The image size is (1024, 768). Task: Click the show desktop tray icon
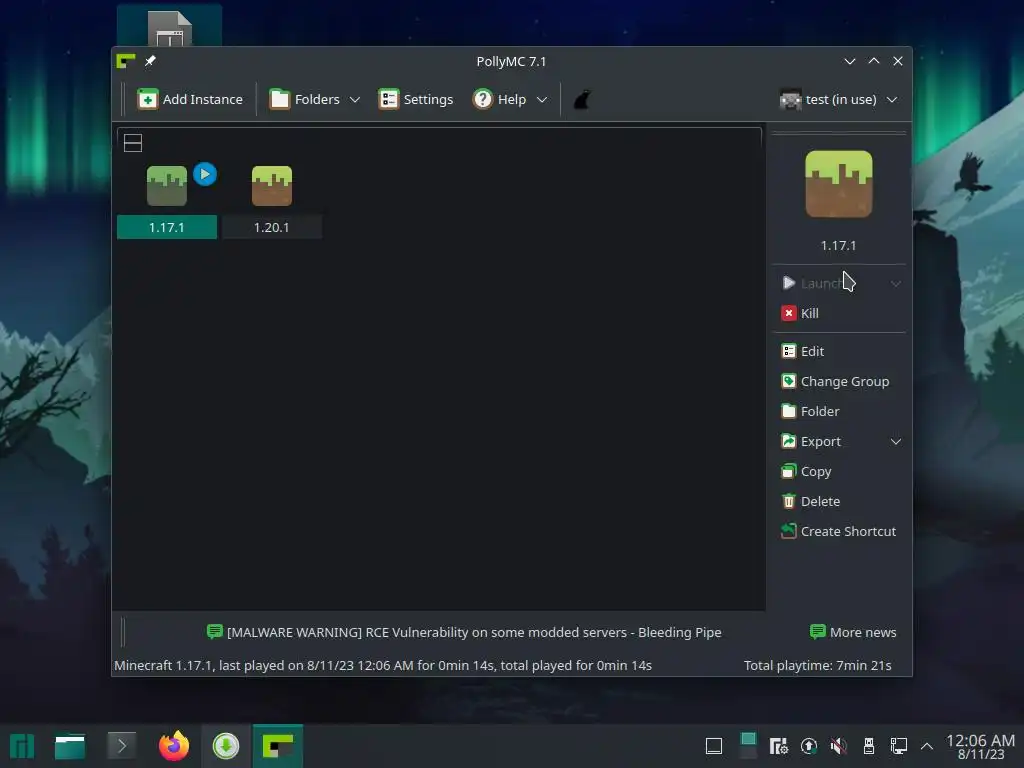714,746
